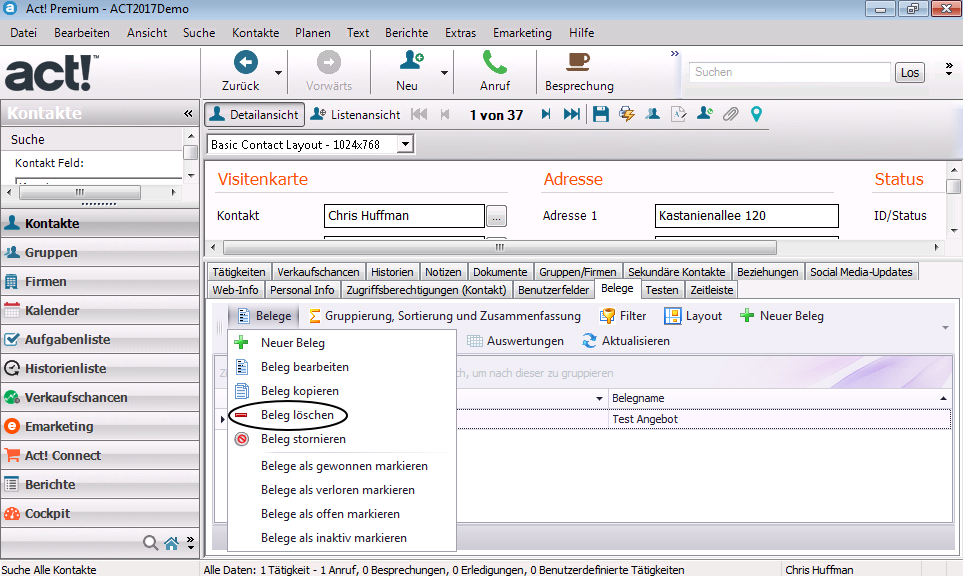963x576 pixels.
Task: Click the two-person contacts toolbar icon
Action: click(652, 114)
